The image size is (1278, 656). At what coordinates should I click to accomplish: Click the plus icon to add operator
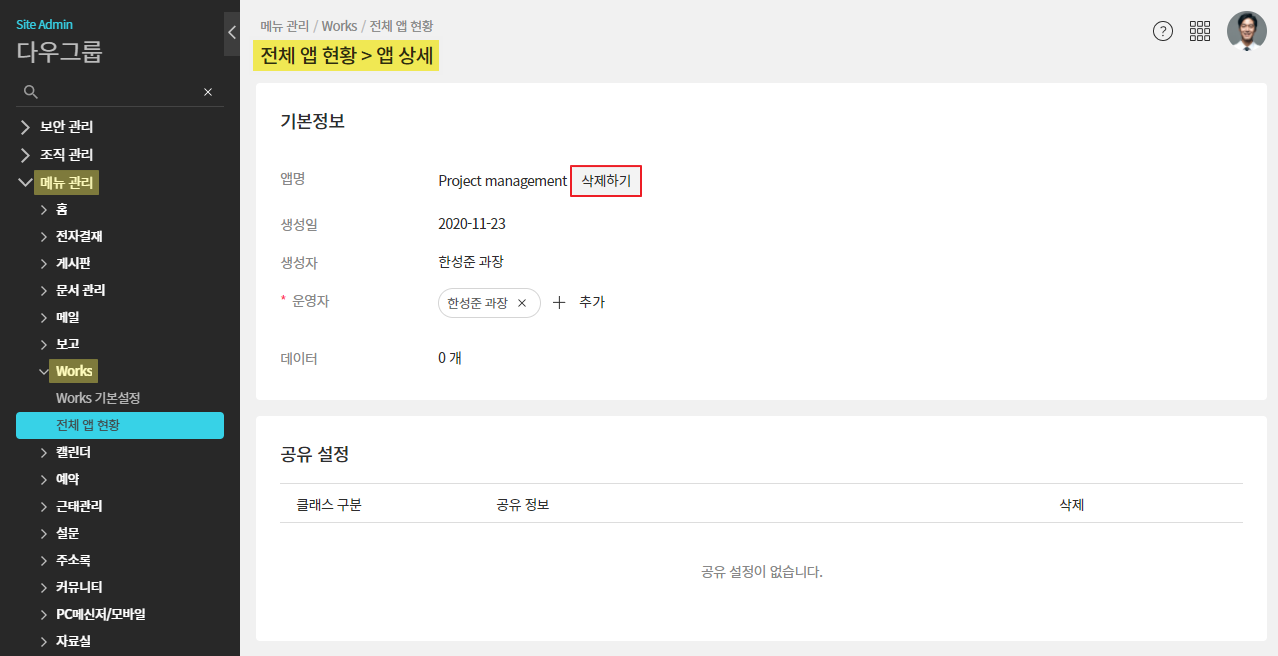coord(559,302)
